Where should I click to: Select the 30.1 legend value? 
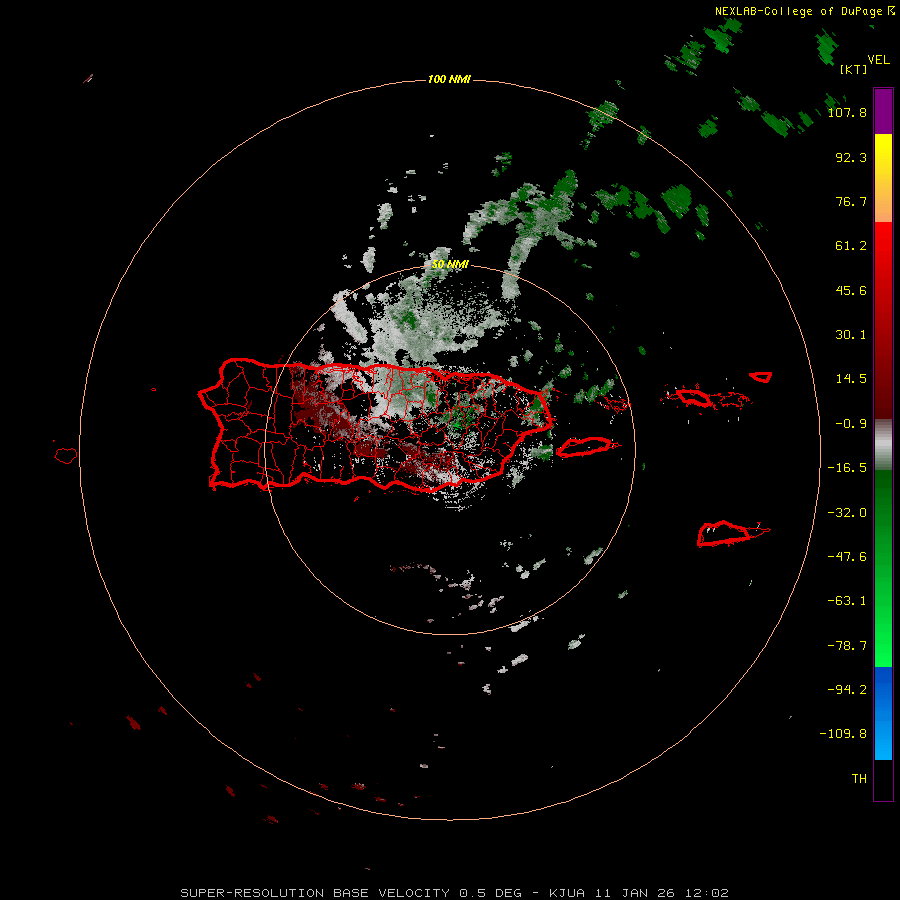851,335
